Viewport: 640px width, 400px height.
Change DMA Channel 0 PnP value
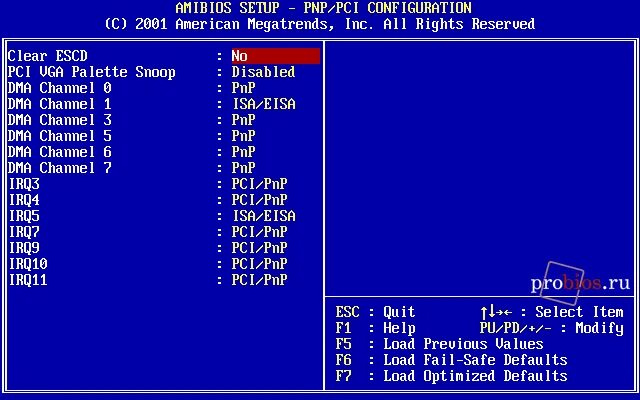[x=243, y=88]
